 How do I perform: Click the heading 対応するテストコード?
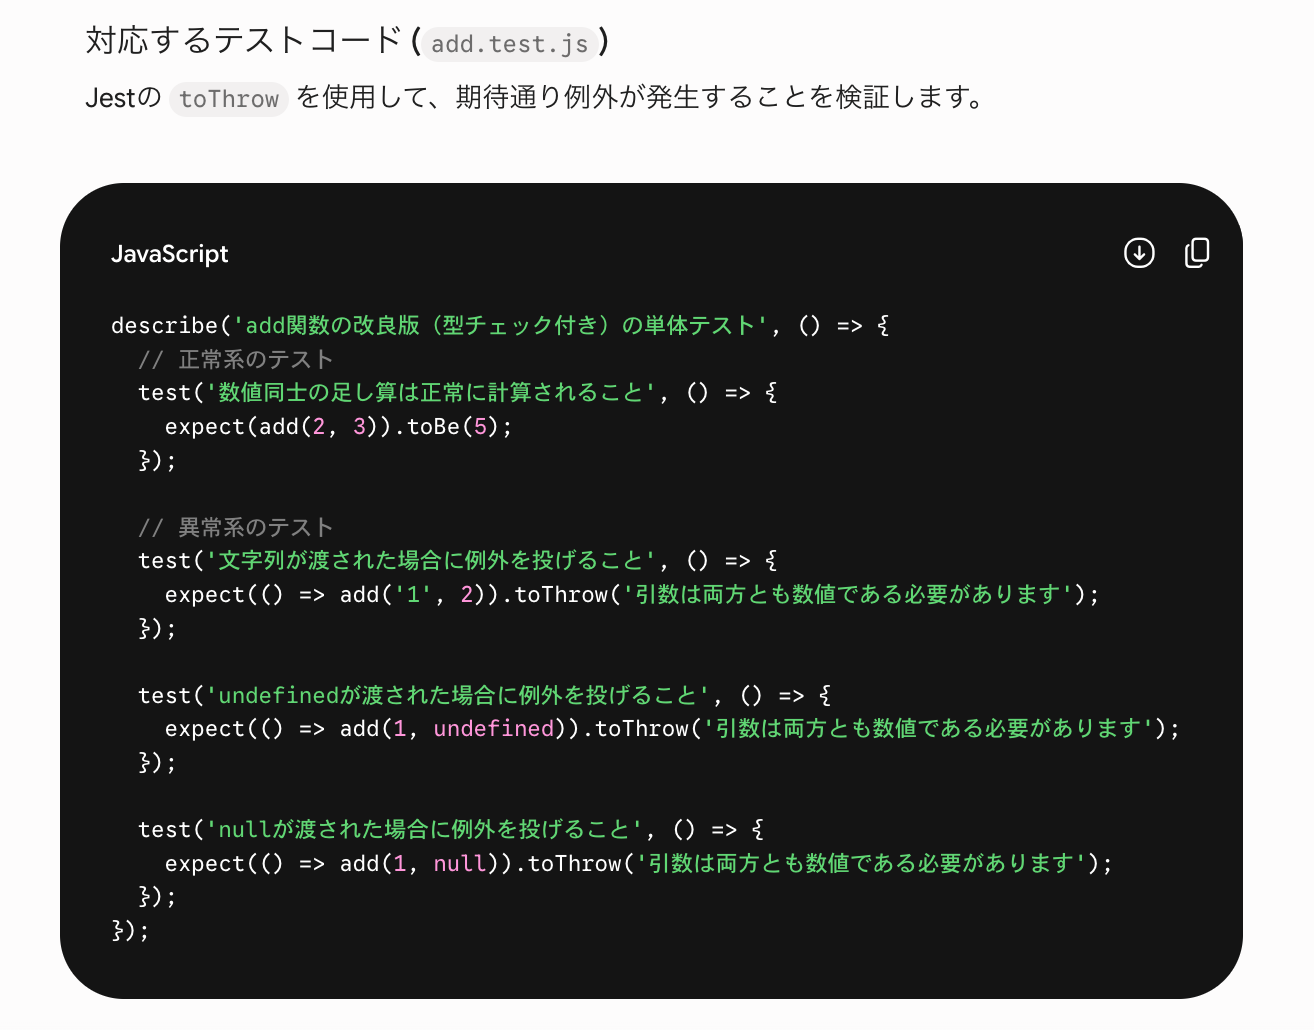pos(244,41)
